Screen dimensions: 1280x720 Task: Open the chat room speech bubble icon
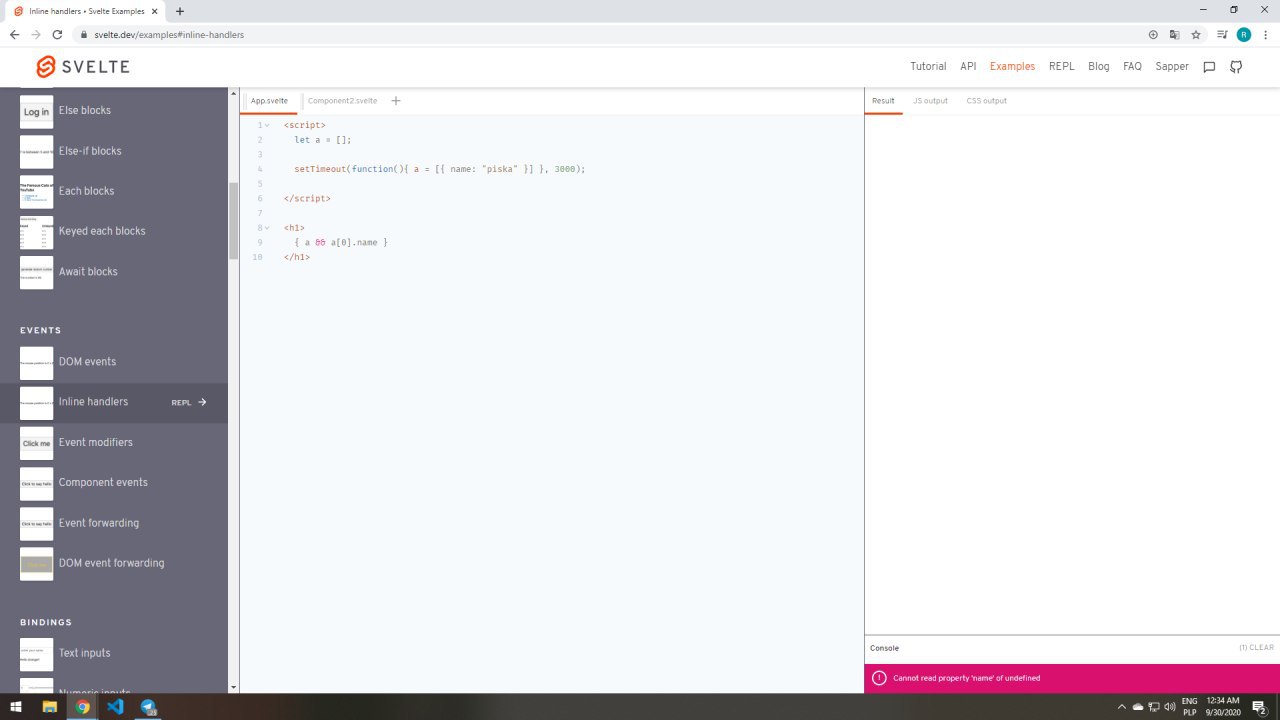tap(1209, 67)
